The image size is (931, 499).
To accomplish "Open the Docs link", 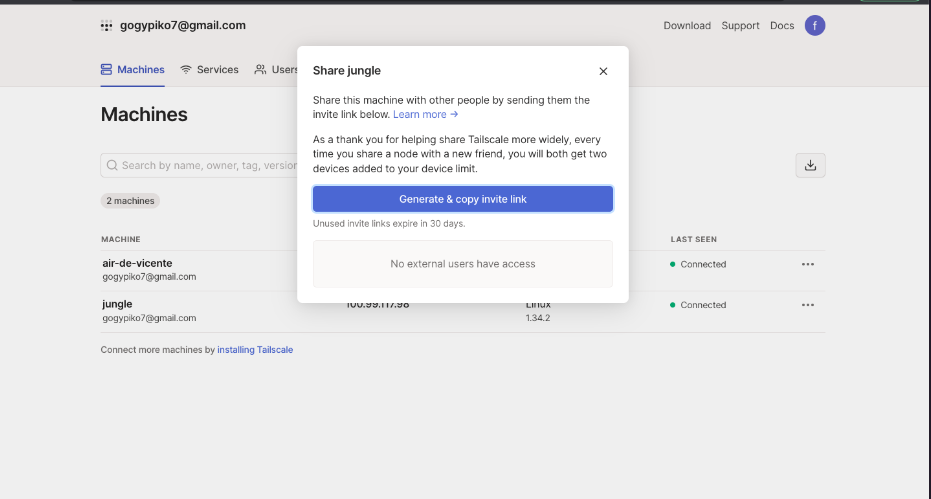I will click(x=782, y=26).
